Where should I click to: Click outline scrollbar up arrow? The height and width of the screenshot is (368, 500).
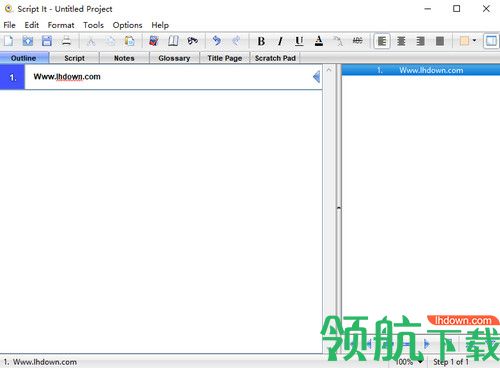(329, 70)
